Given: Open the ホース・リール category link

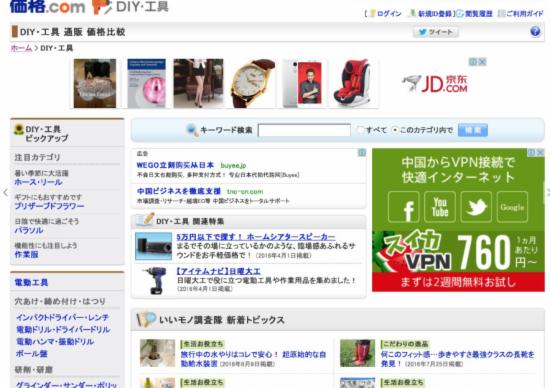Looking at the screenshot, I should pos(38,182).
